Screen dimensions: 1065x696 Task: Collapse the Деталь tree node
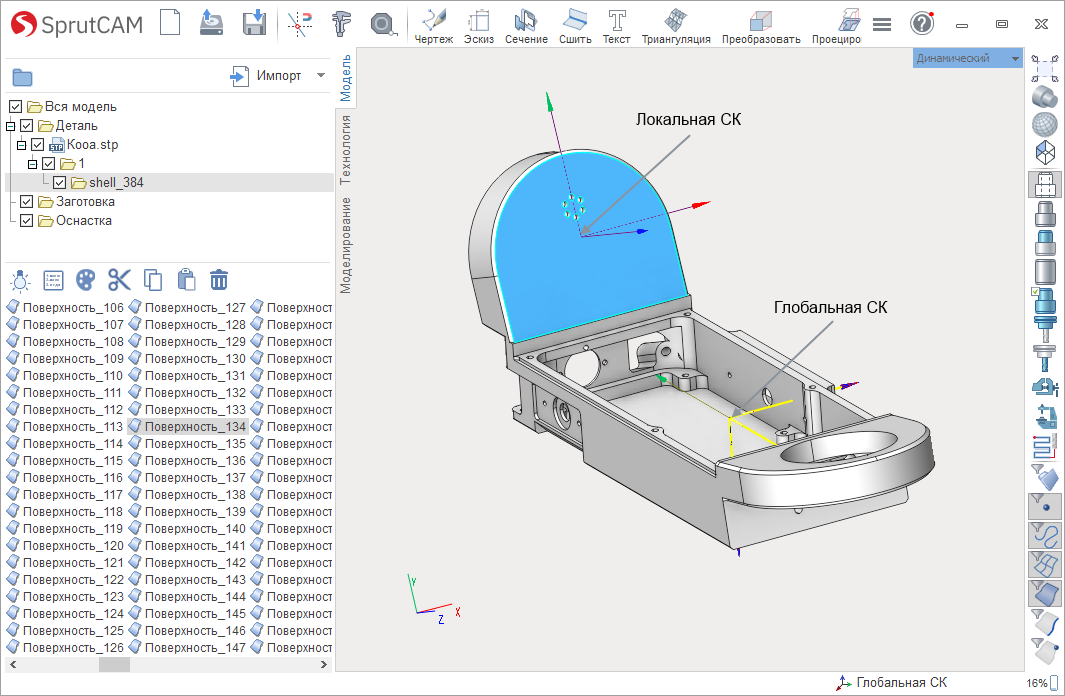coord(10,126)
